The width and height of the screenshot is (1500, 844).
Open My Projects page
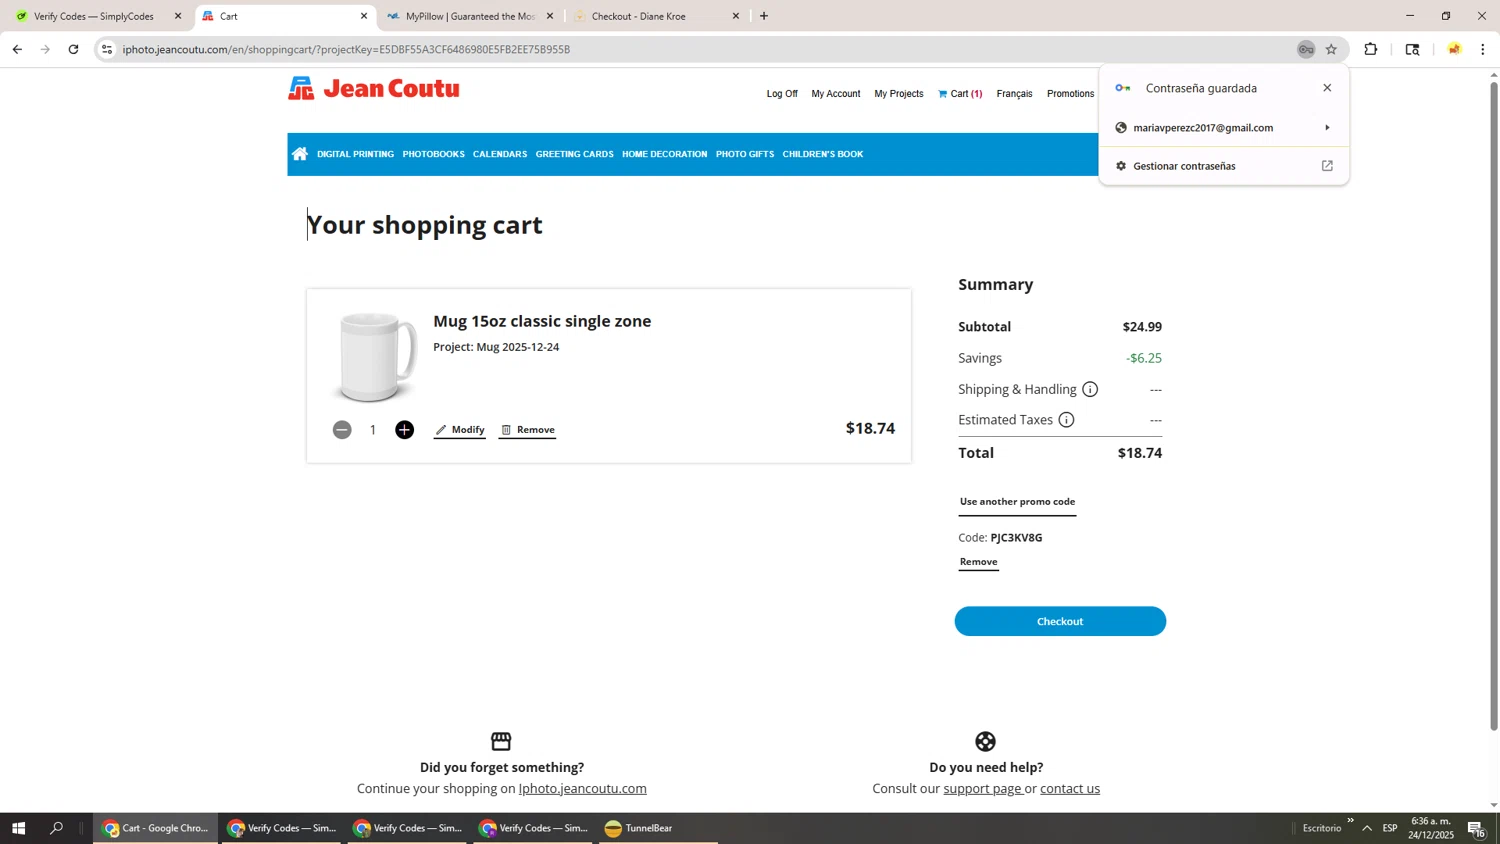point(899,94)
